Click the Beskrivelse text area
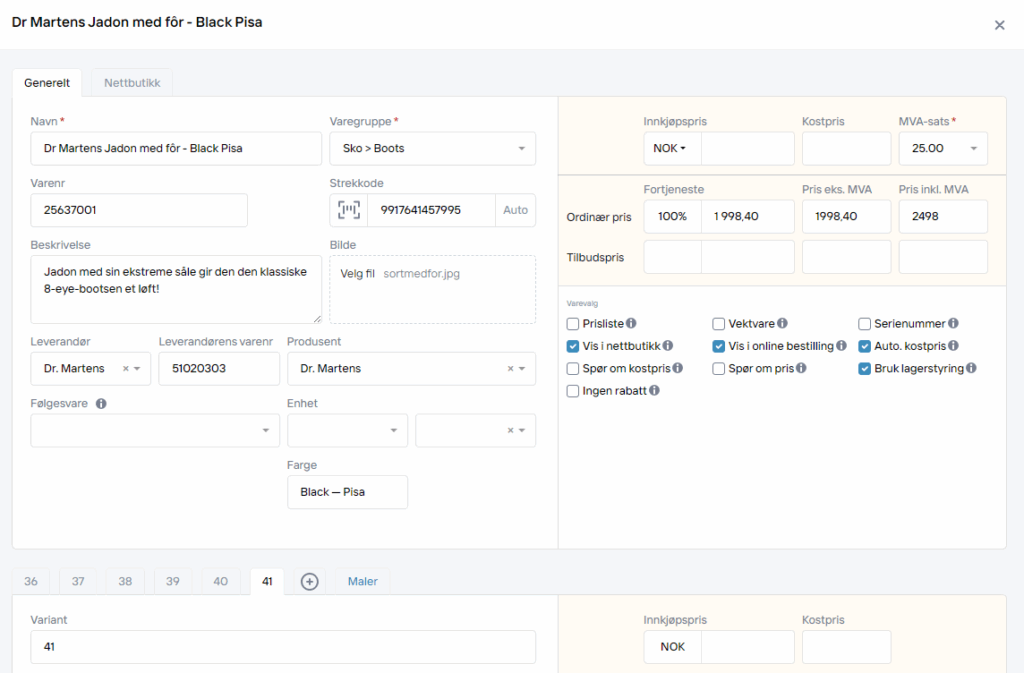This screenshot has width=1024, height=673. coord(176,289)
